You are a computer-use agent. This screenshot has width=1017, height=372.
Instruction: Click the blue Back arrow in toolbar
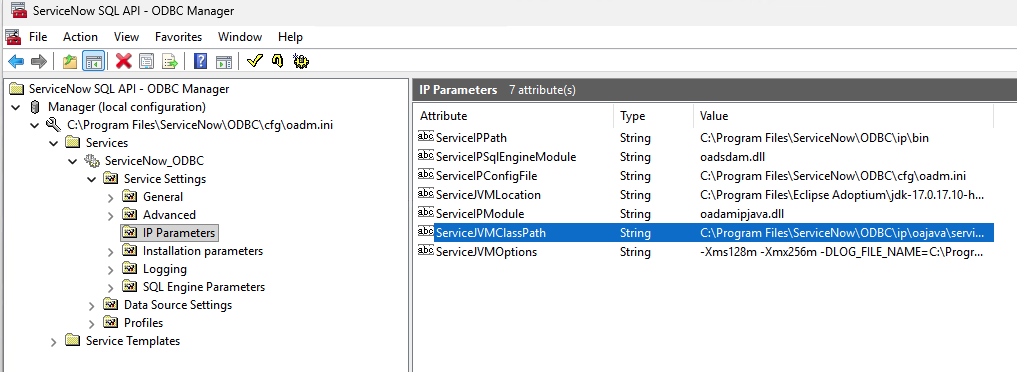point(16,62)
